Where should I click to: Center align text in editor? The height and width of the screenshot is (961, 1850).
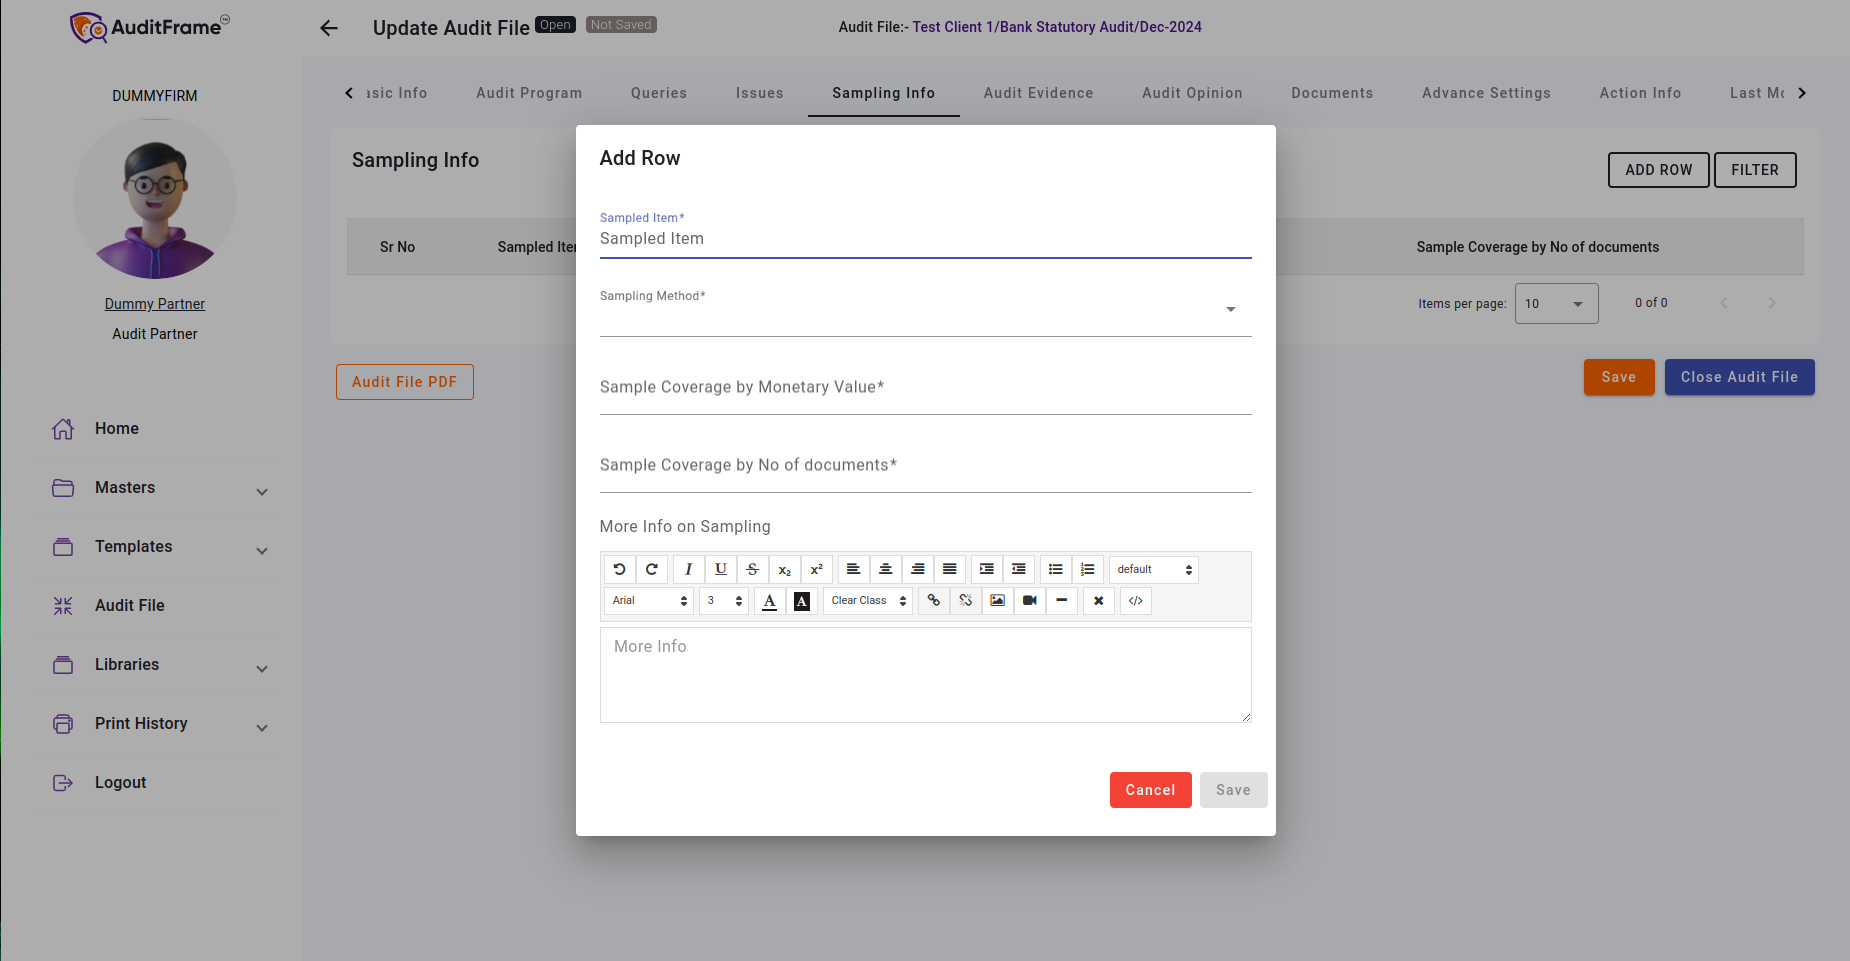[885, 569]
